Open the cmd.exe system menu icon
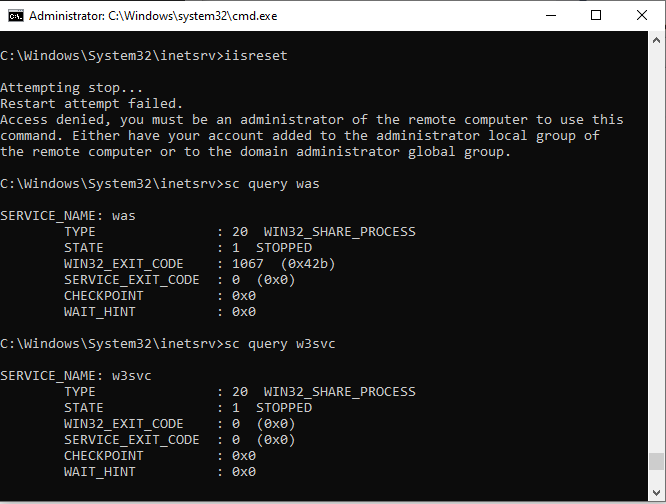This screenshot has width=666, height=504. tap(16, 16)
